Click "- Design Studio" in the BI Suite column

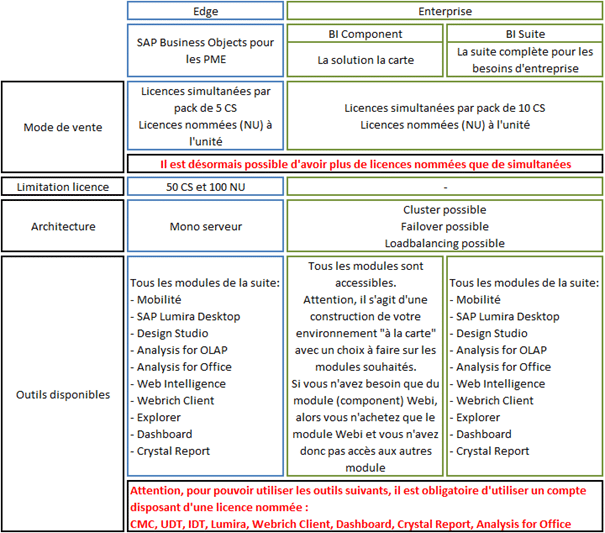coord(488,333)
